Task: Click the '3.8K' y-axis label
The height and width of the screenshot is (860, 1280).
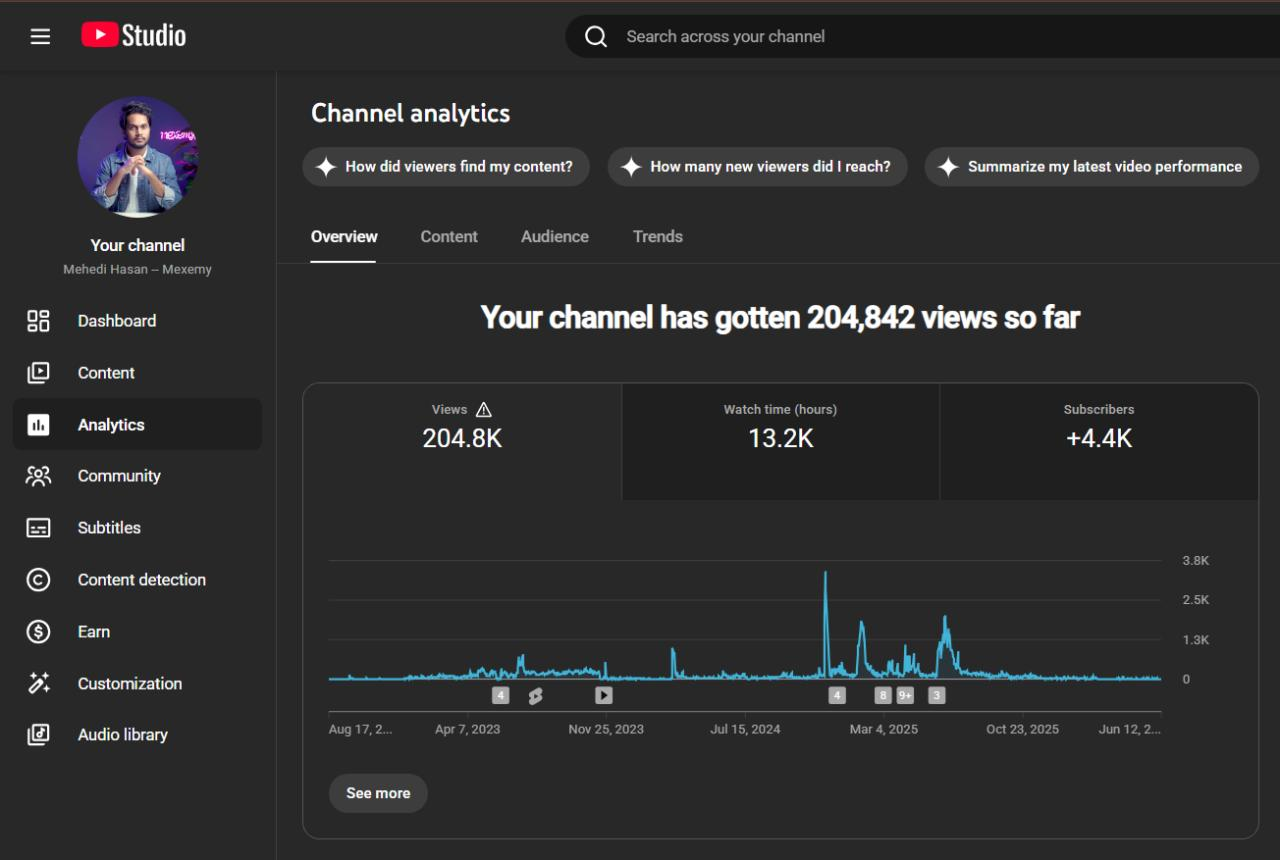Action: (x=1196, y=561)
